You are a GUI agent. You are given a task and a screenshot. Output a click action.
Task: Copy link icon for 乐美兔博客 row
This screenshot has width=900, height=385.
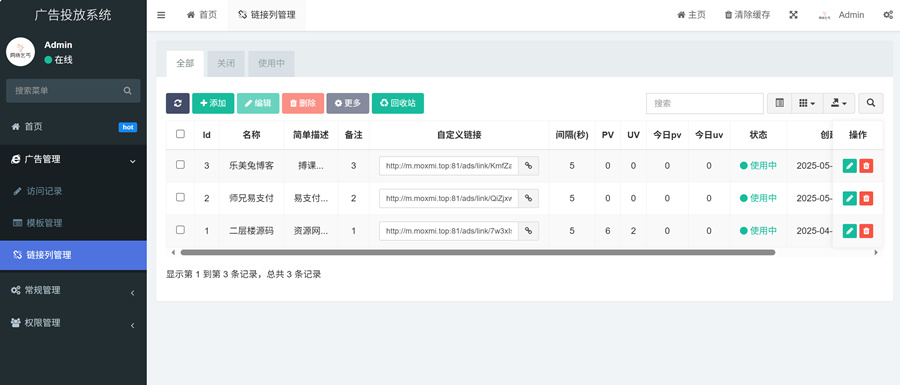coord(529,166)
